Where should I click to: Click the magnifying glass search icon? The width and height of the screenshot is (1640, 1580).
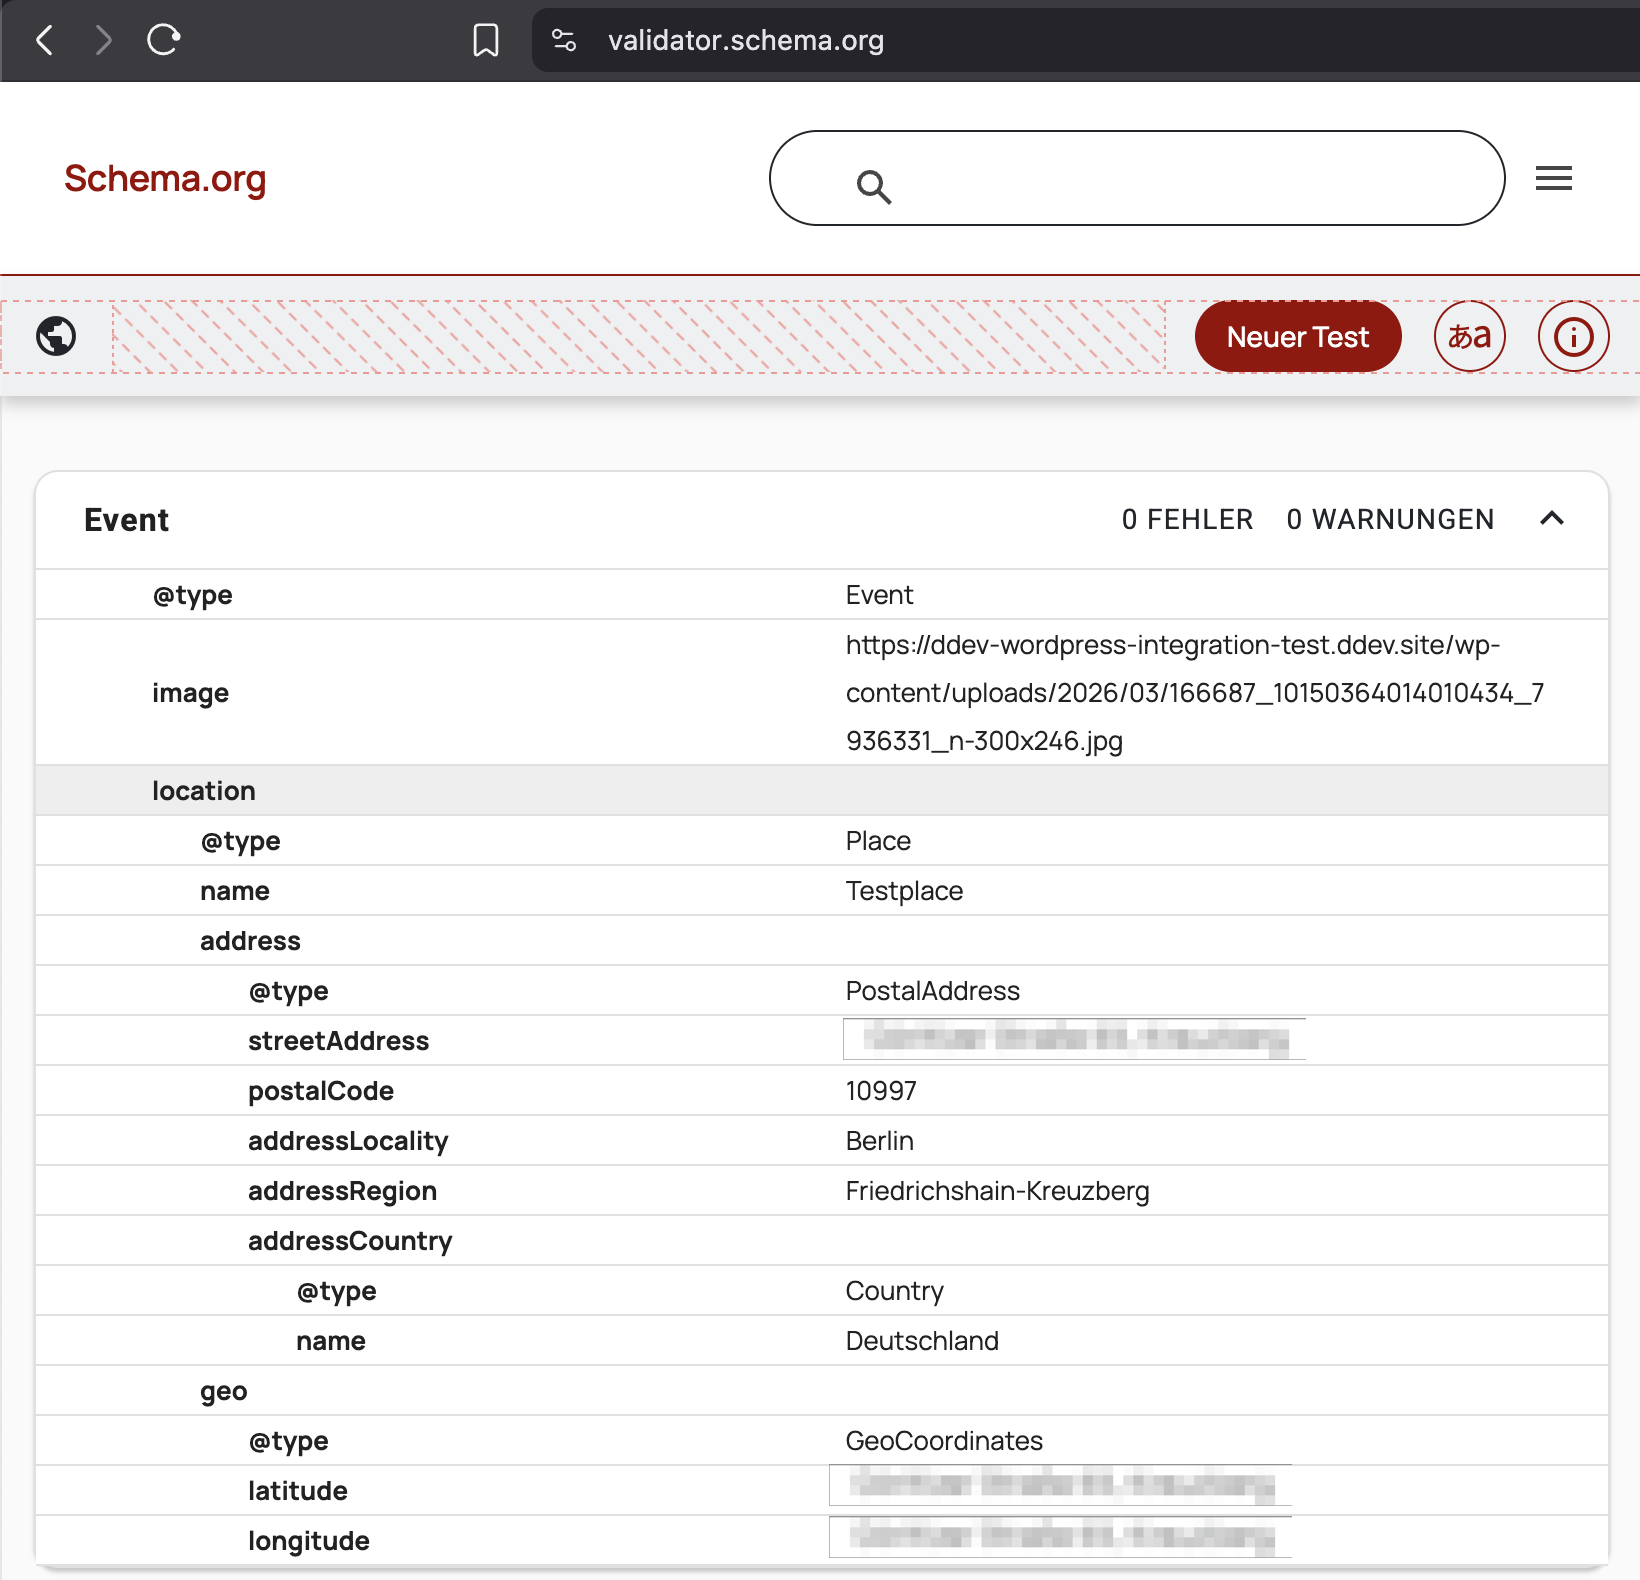(873, 186)
